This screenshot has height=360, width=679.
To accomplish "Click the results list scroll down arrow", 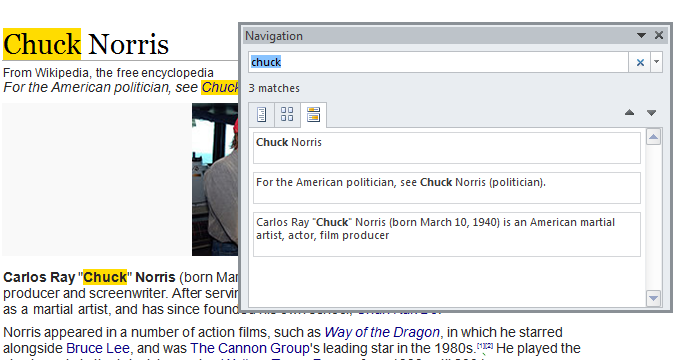I will point(653,298).
